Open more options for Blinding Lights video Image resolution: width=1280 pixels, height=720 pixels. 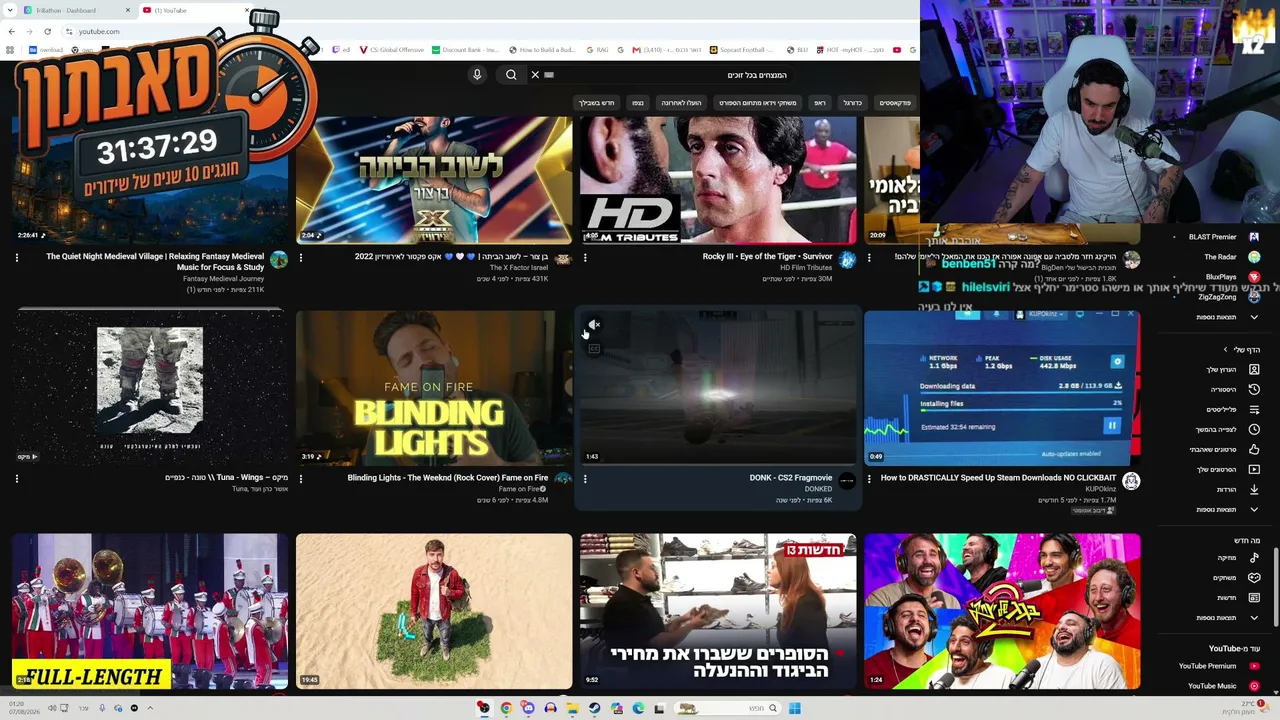[x=301, y=479]
